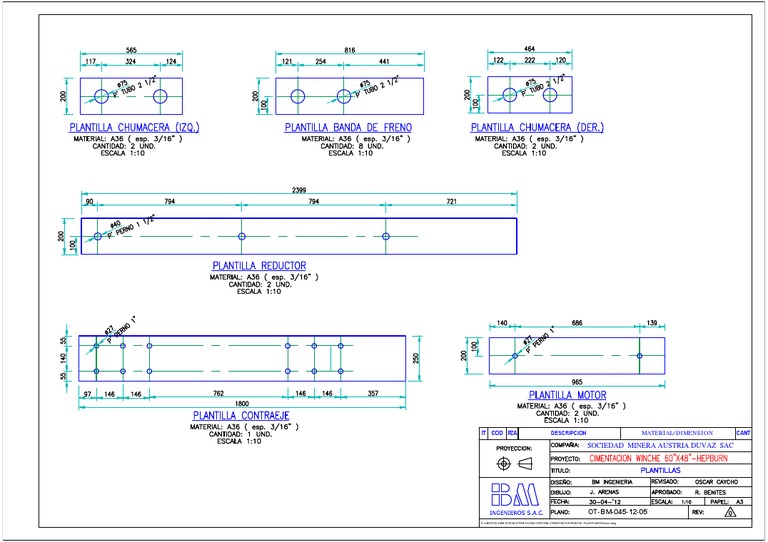Click the PLANTILLA CHUMACERA (IZQ.) title
This screenshot has width=768, height=542.
pos(134,127)
